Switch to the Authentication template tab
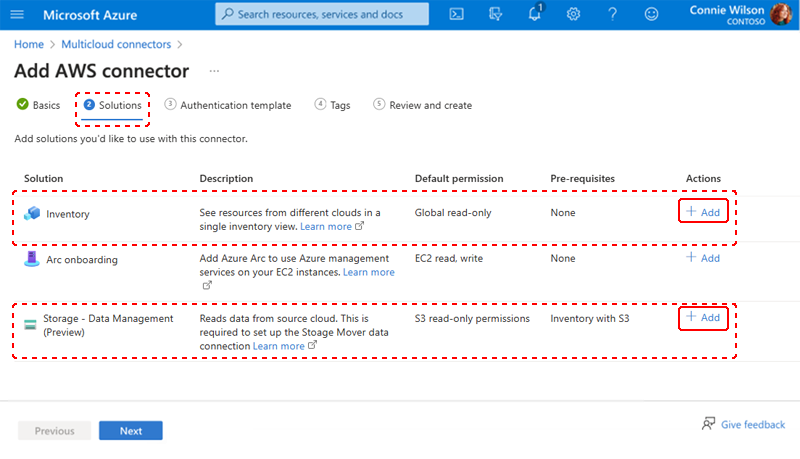Image resolution: width=800 pixels, height=459 pixels. coord(228,105)
